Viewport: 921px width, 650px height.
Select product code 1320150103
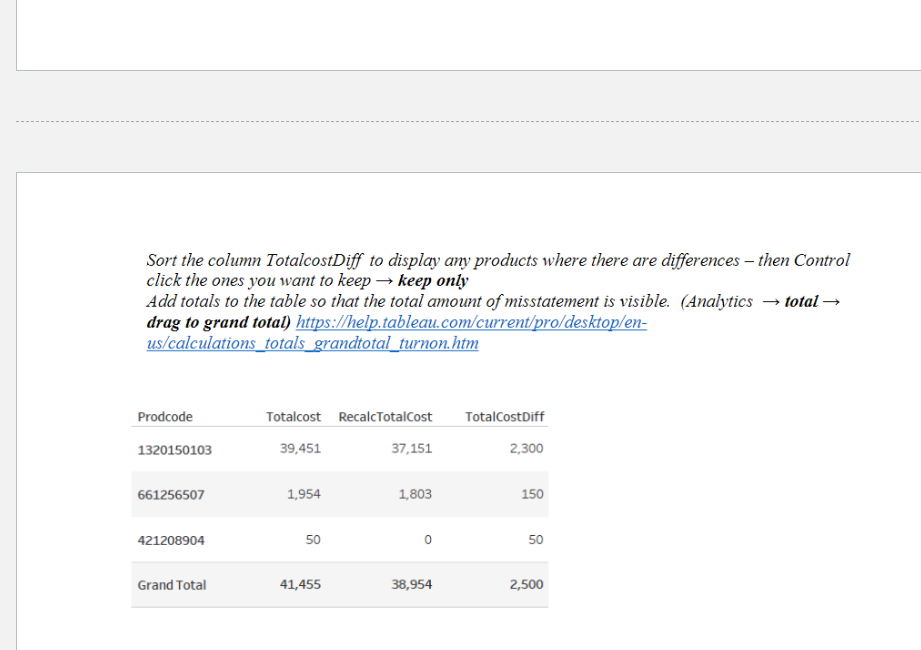point(174,450)
